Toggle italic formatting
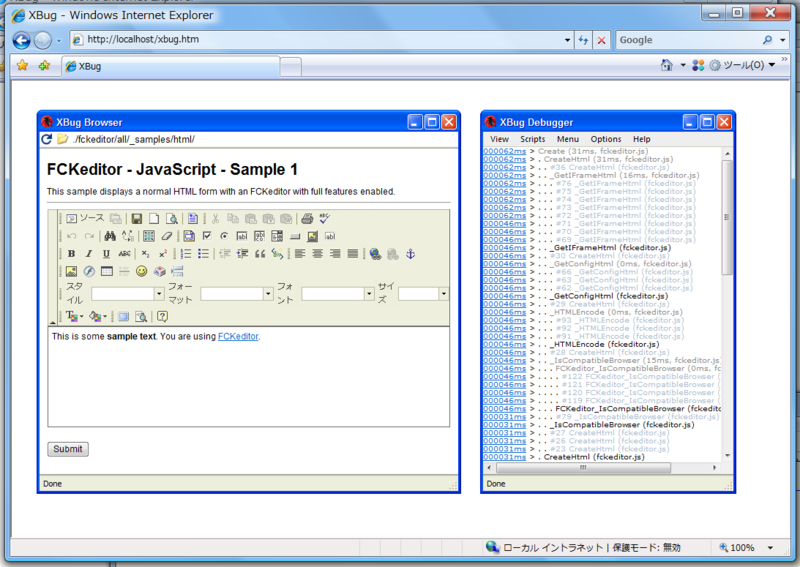 89,254
